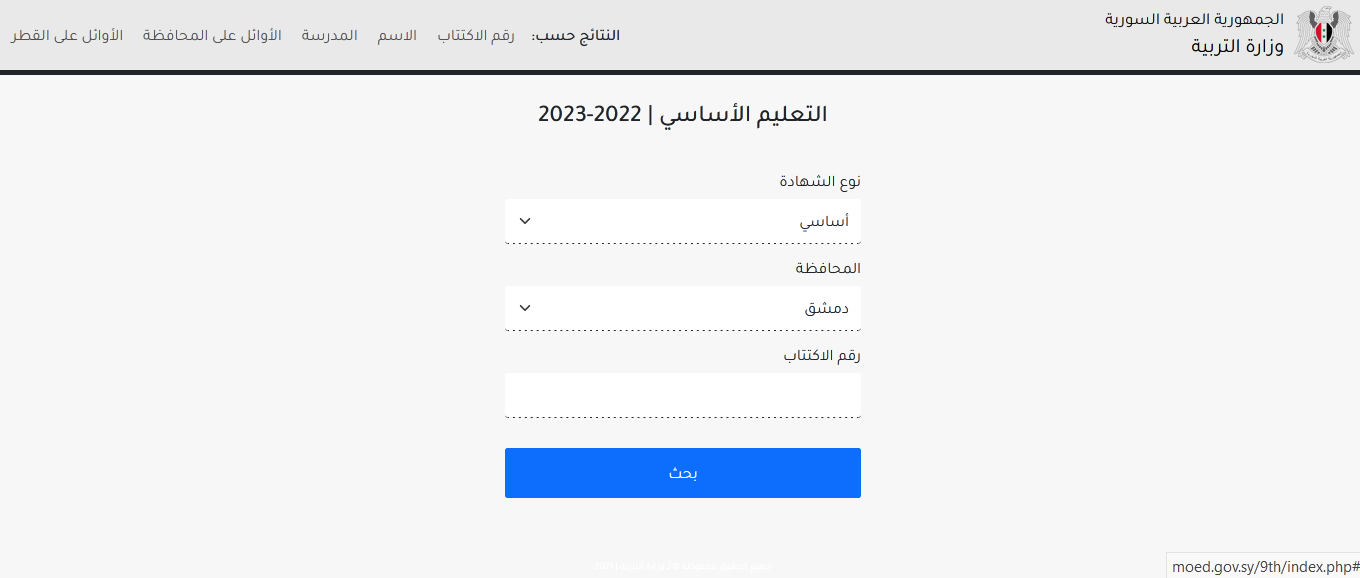Image resolution: width=1360 pixels, height=578 pixels.
Task: Open the المحافظة dropdown showing دمشق
Action: coord(682,308)
